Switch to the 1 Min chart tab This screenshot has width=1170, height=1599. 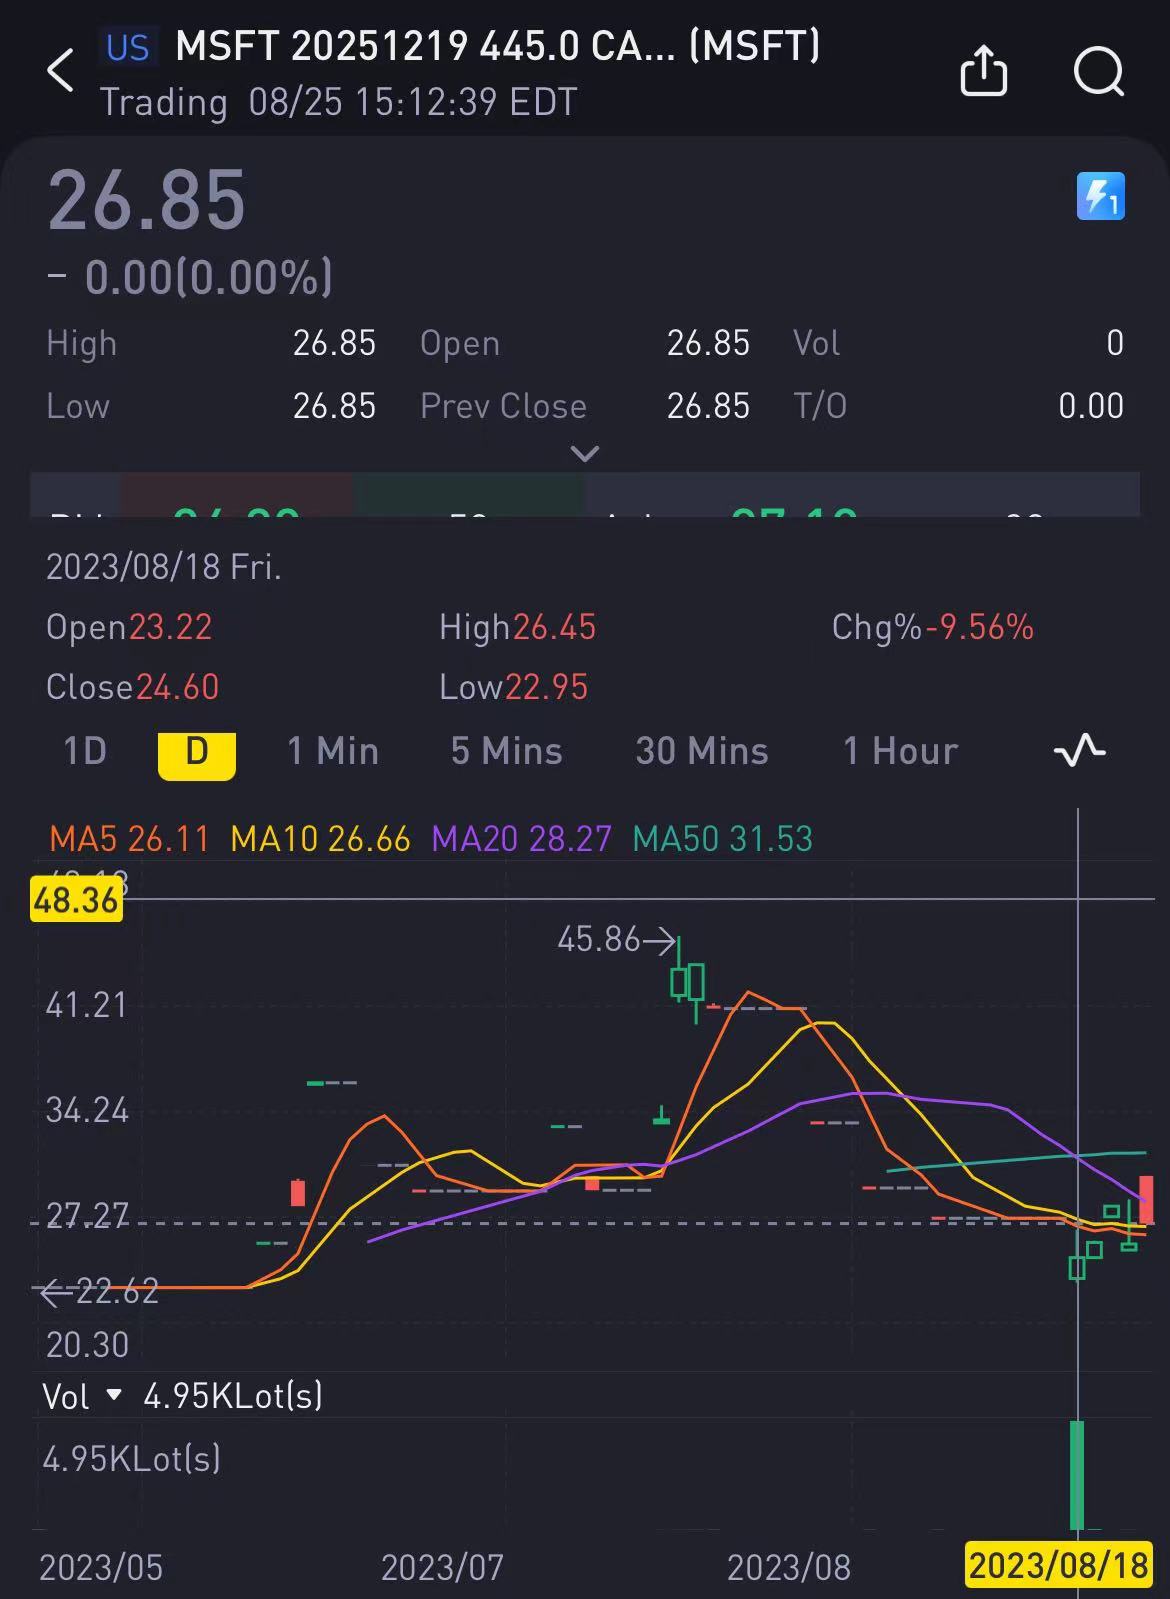pos(333,751)
